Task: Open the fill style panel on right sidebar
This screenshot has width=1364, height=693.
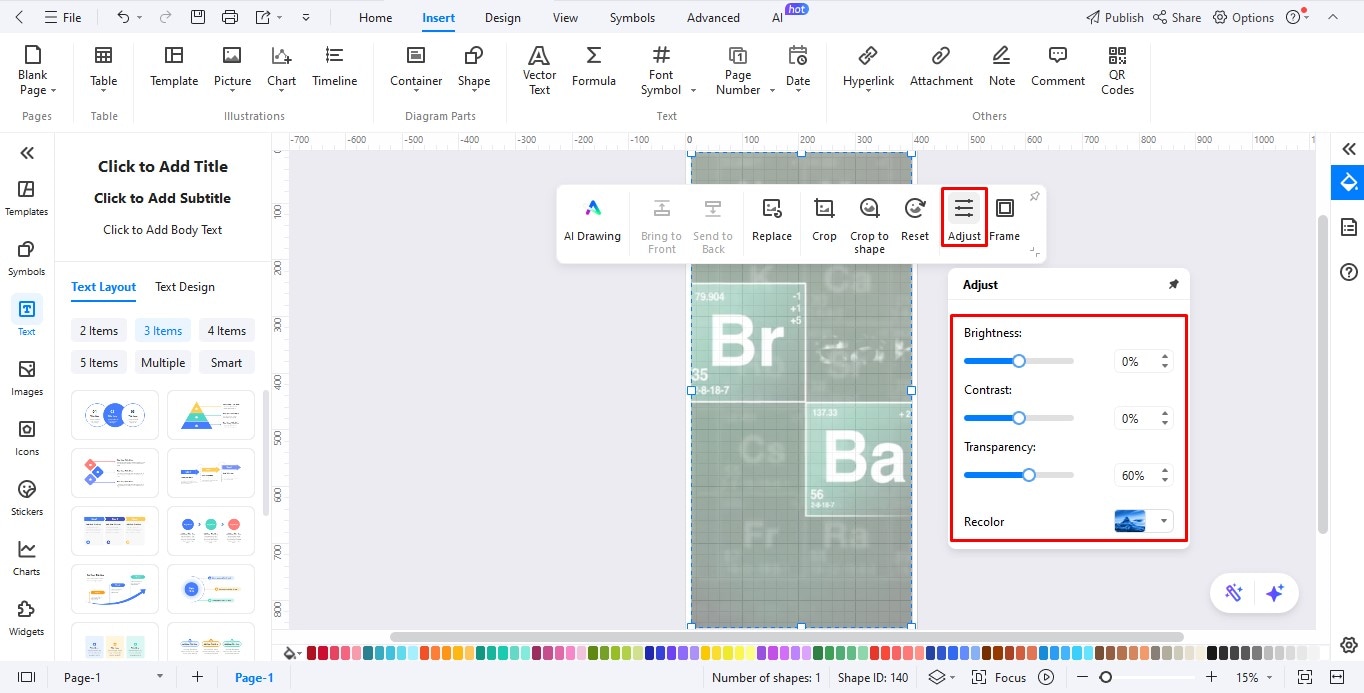Action: point(1349,182)
